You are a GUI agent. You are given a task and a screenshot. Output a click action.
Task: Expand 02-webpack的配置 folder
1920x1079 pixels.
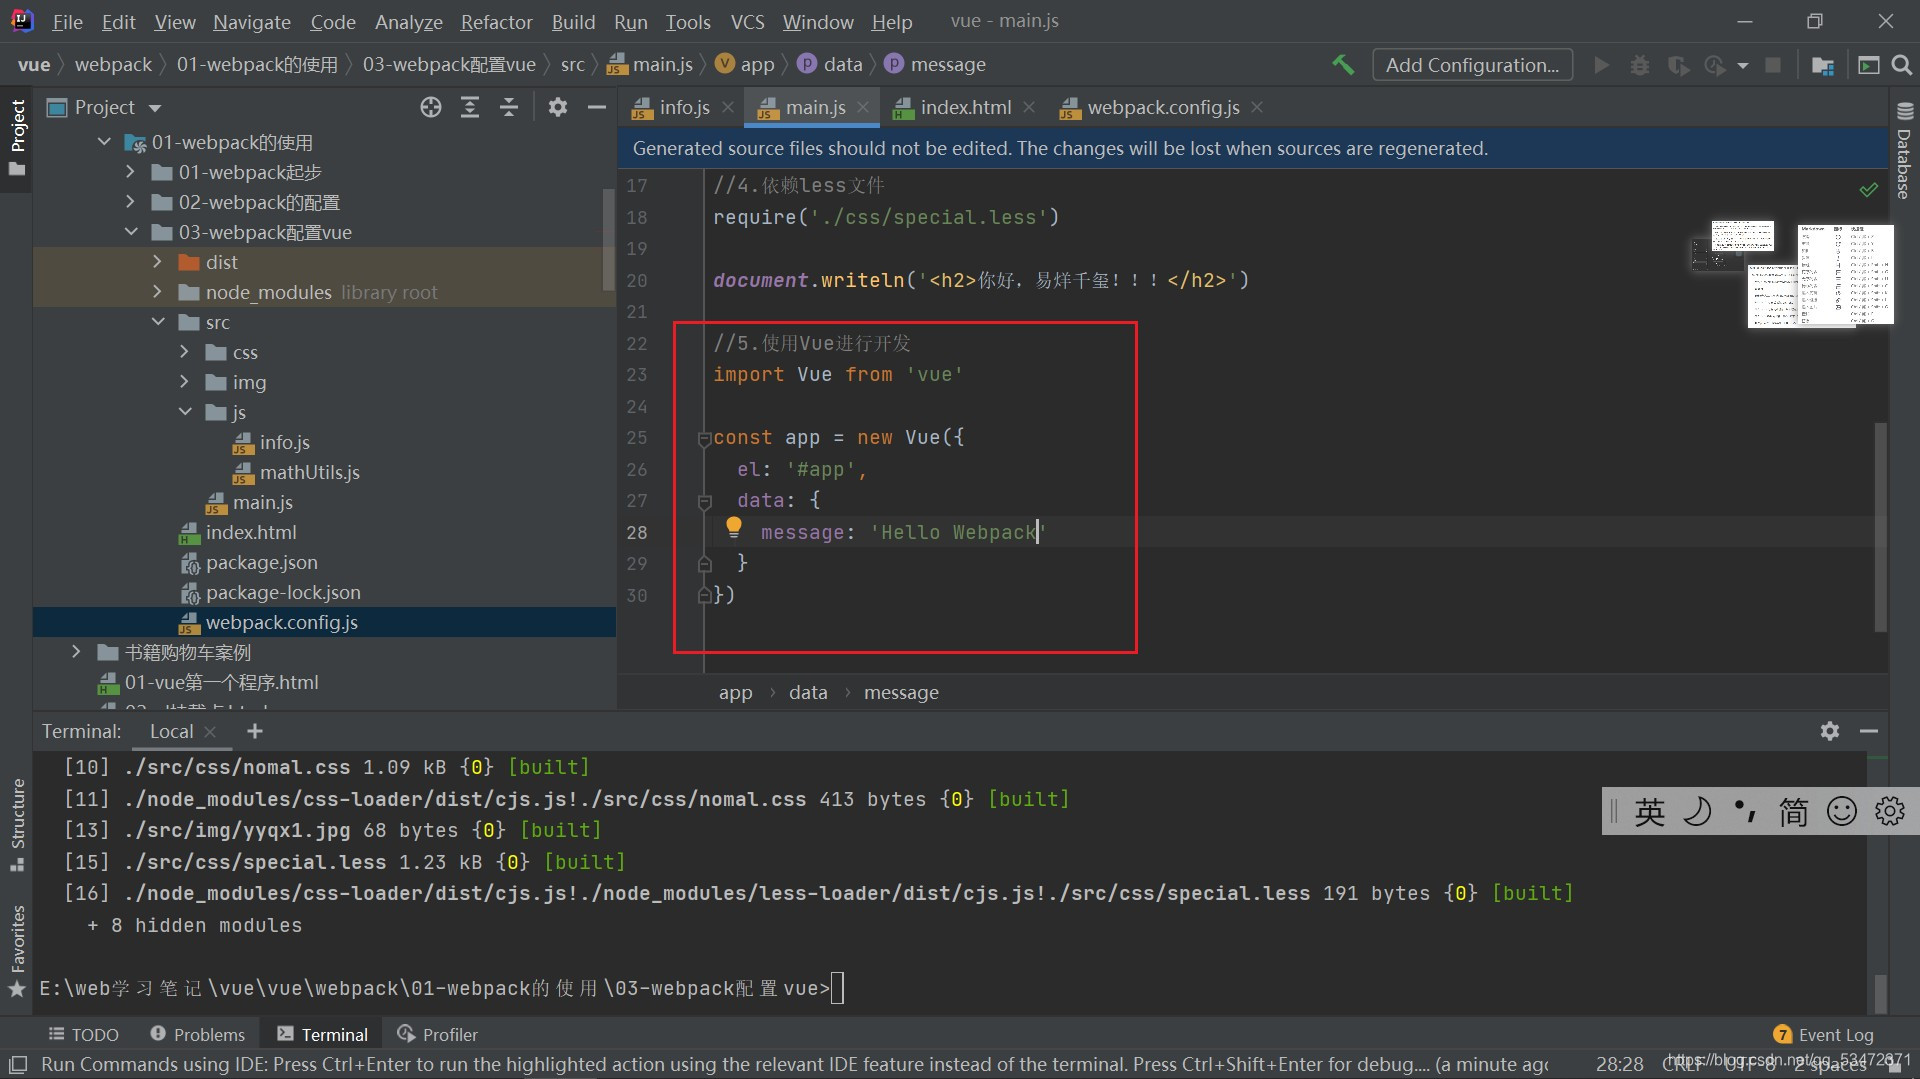click(130, 202)
